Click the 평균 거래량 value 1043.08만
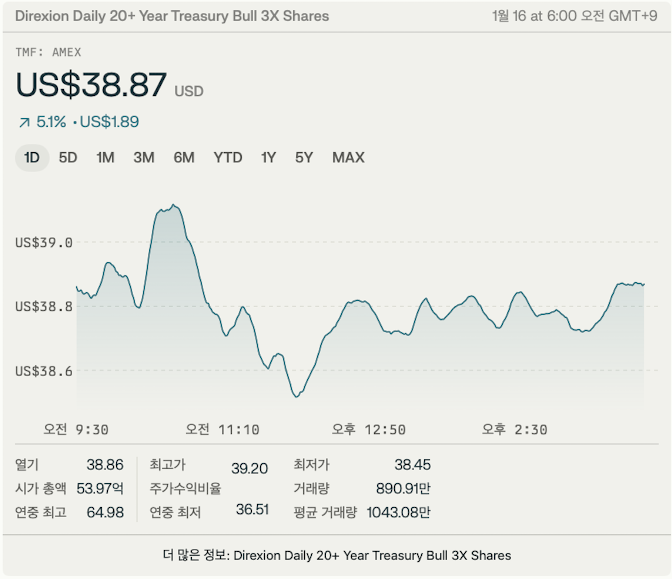Screen dimensions: 672x579 pyautogui.click(x=399, y=512)
